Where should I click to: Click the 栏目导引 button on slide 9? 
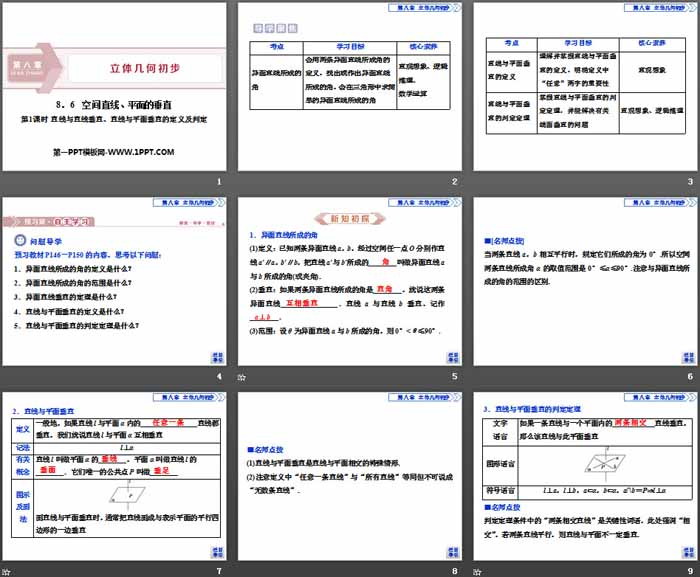pos(687,552)
